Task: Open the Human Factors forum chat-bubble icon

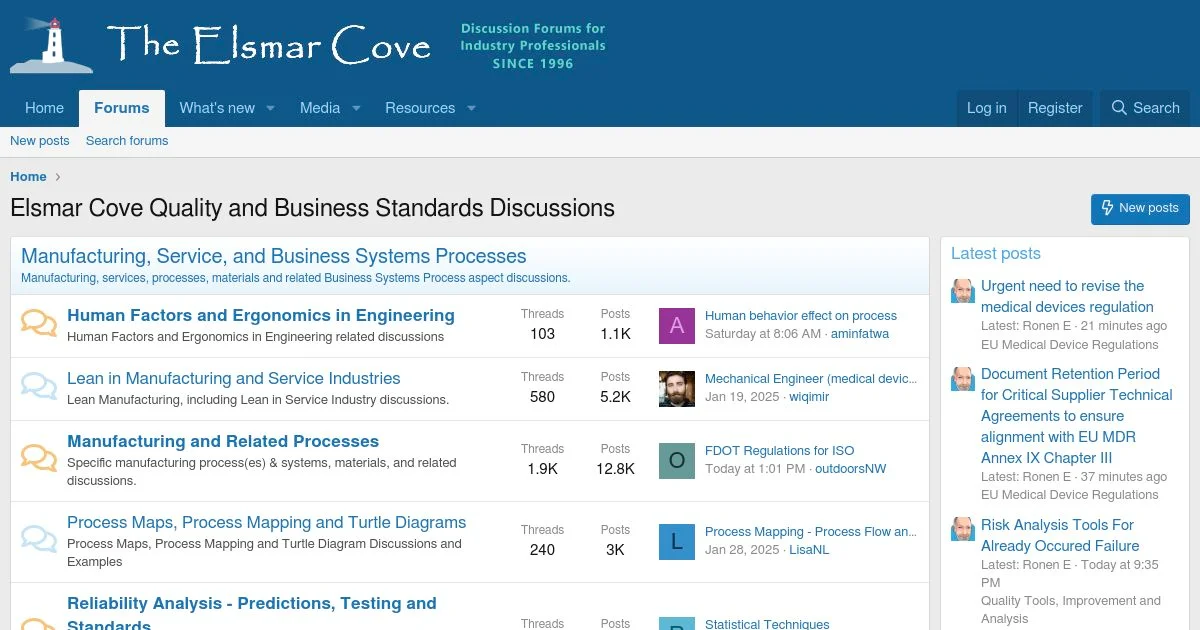Action: pyautogui.click(x=39, y=324)
